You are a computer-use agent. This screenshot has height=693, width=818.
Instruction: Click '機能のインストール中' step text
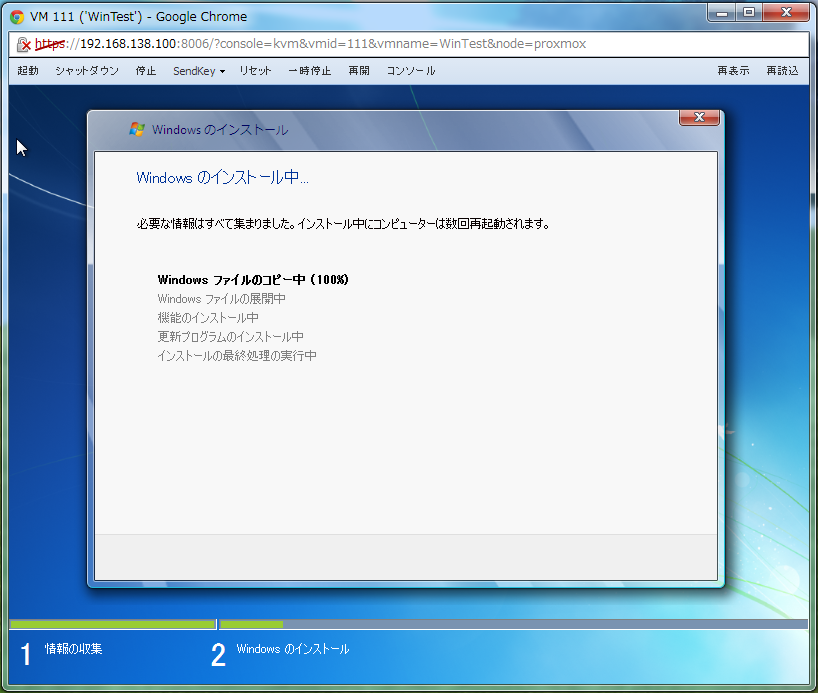[208, 318]
